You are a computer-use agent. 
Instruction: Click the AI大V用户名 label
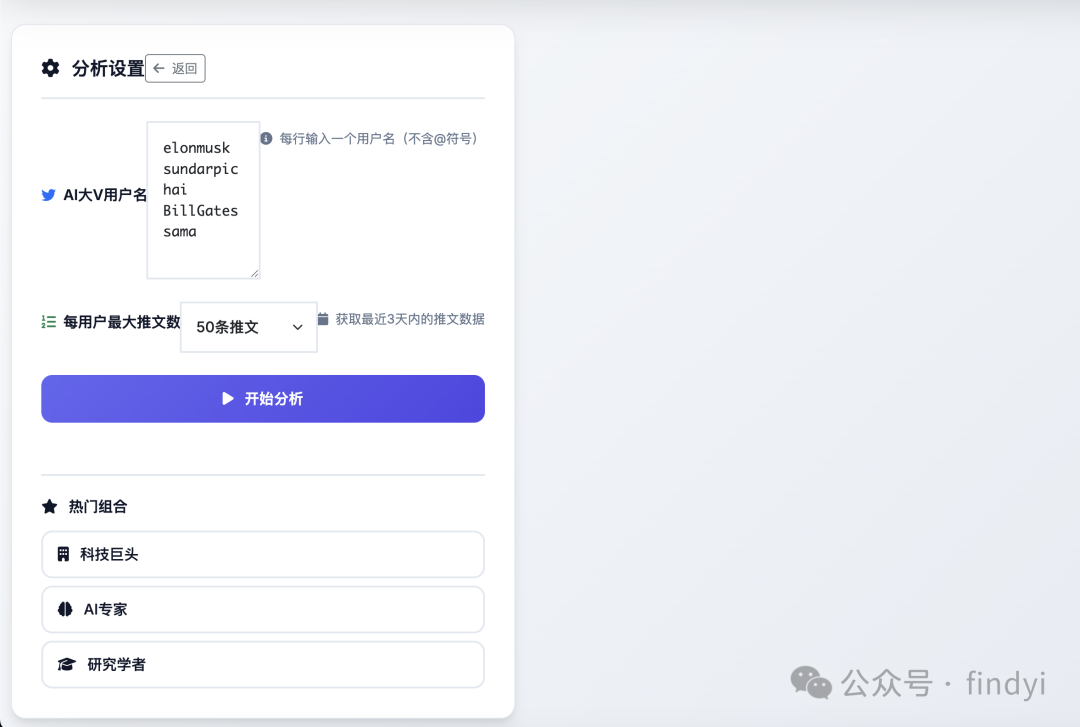(x=105, y=195)
